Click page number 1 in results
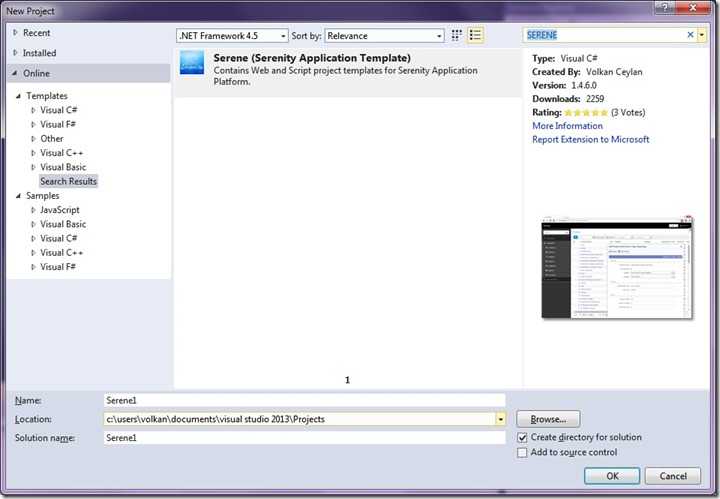Image resolution: width=720 pixels, height=499 pixels. tap(347, 380)
